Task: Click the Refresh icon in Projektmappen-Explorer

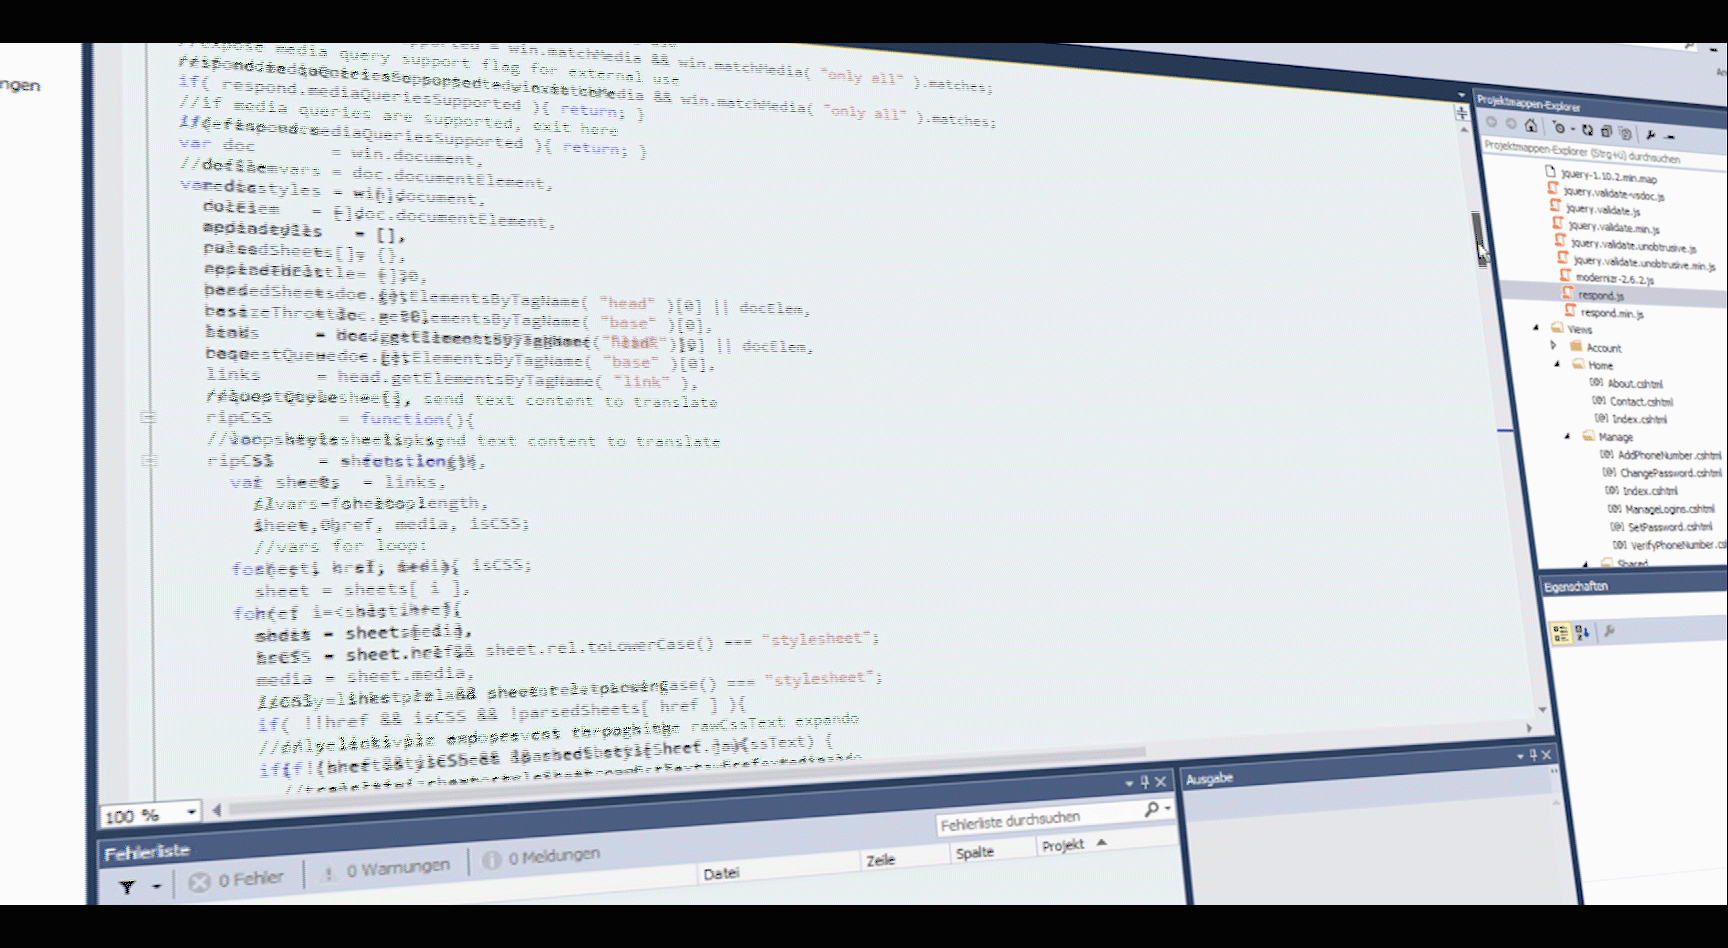Action: pos(1587,130)
